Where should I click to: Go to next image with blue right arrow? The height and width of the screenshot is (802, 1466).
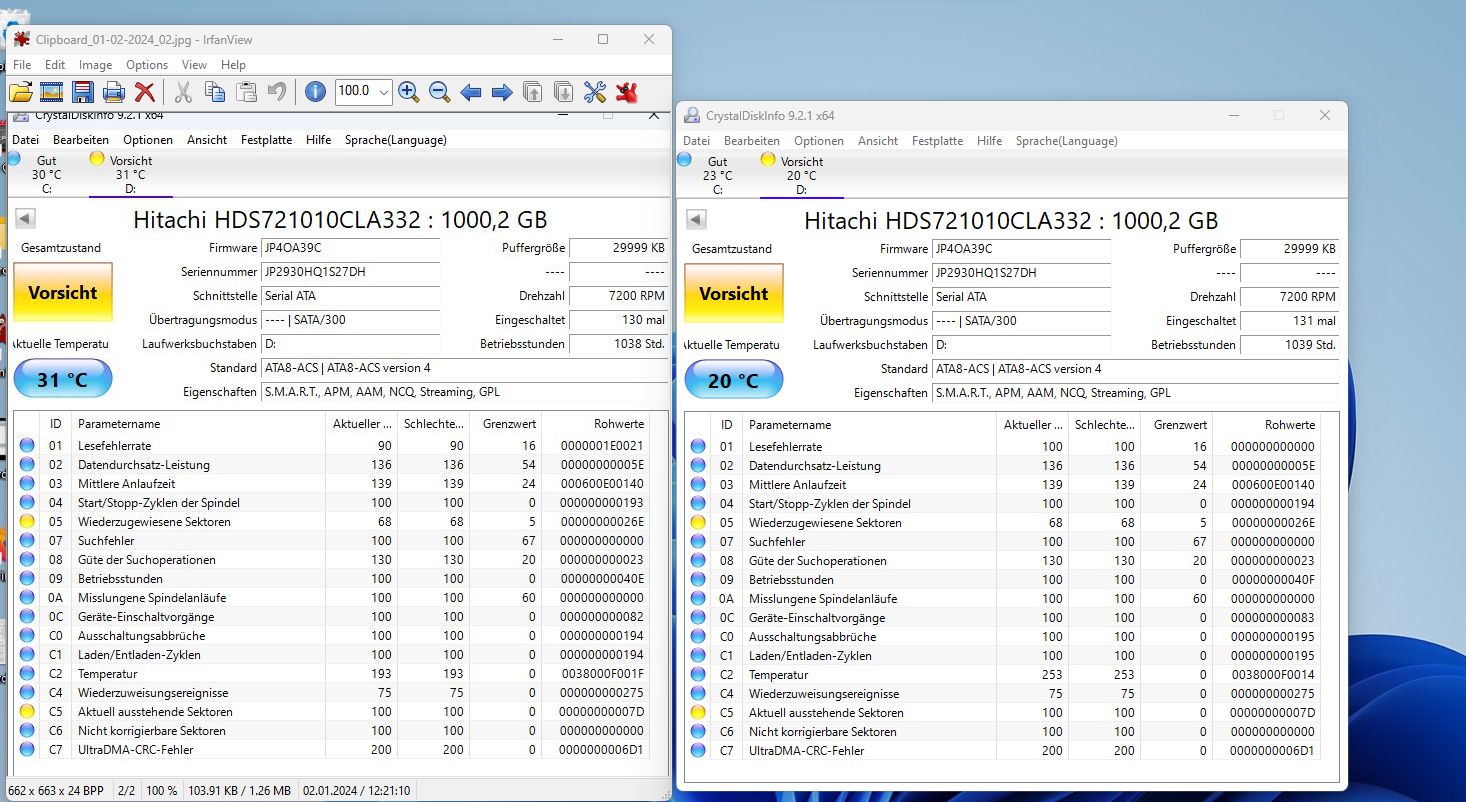pyautogui.click(x=502, y=92)
